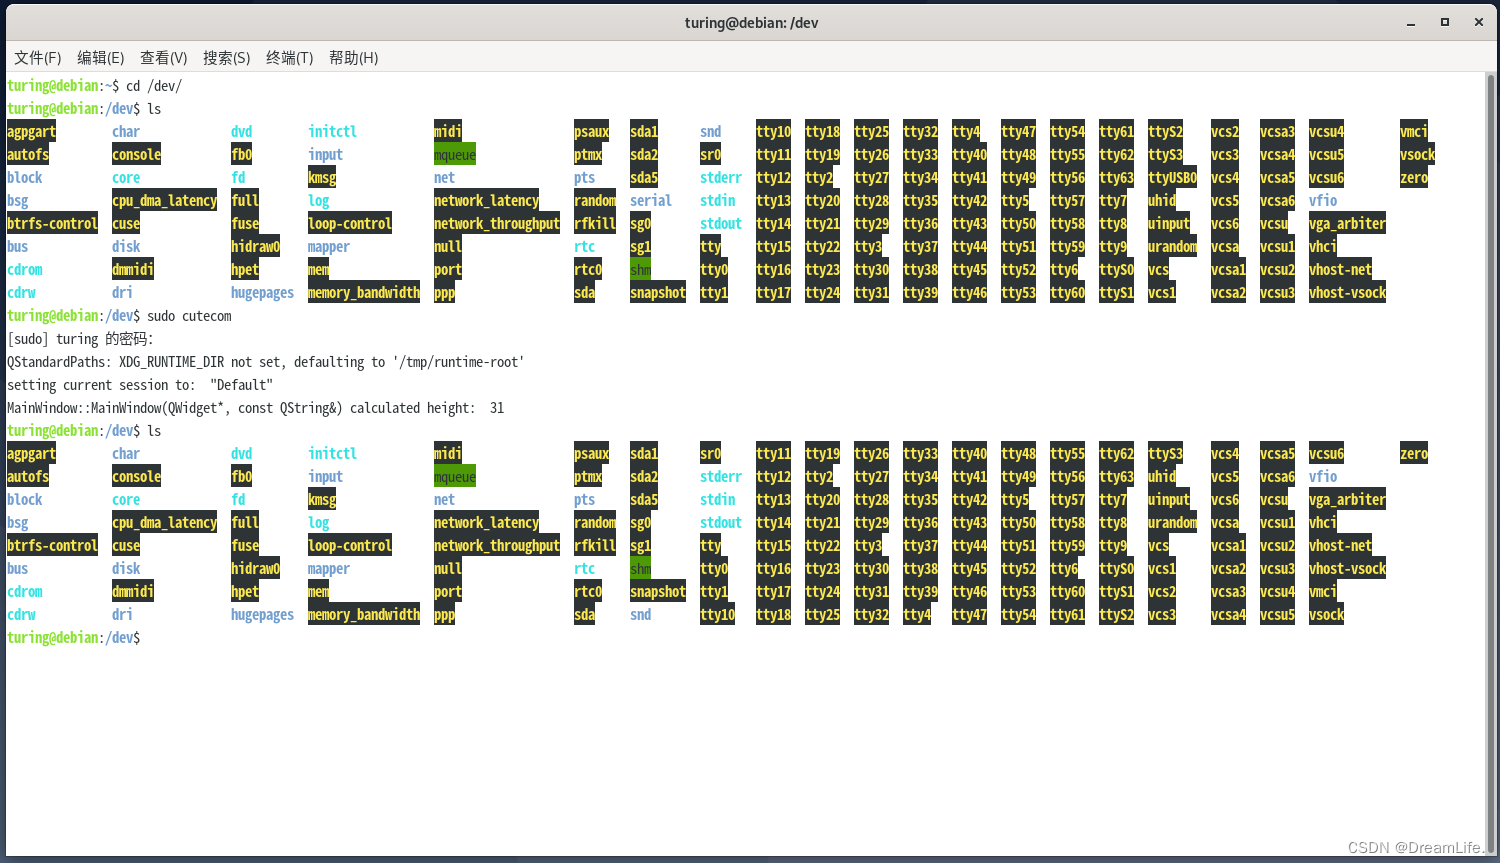This screenshot has height=863, width=1500.
Task: Open the 搜索(S) menu
Action: click(x=227, y=58)
